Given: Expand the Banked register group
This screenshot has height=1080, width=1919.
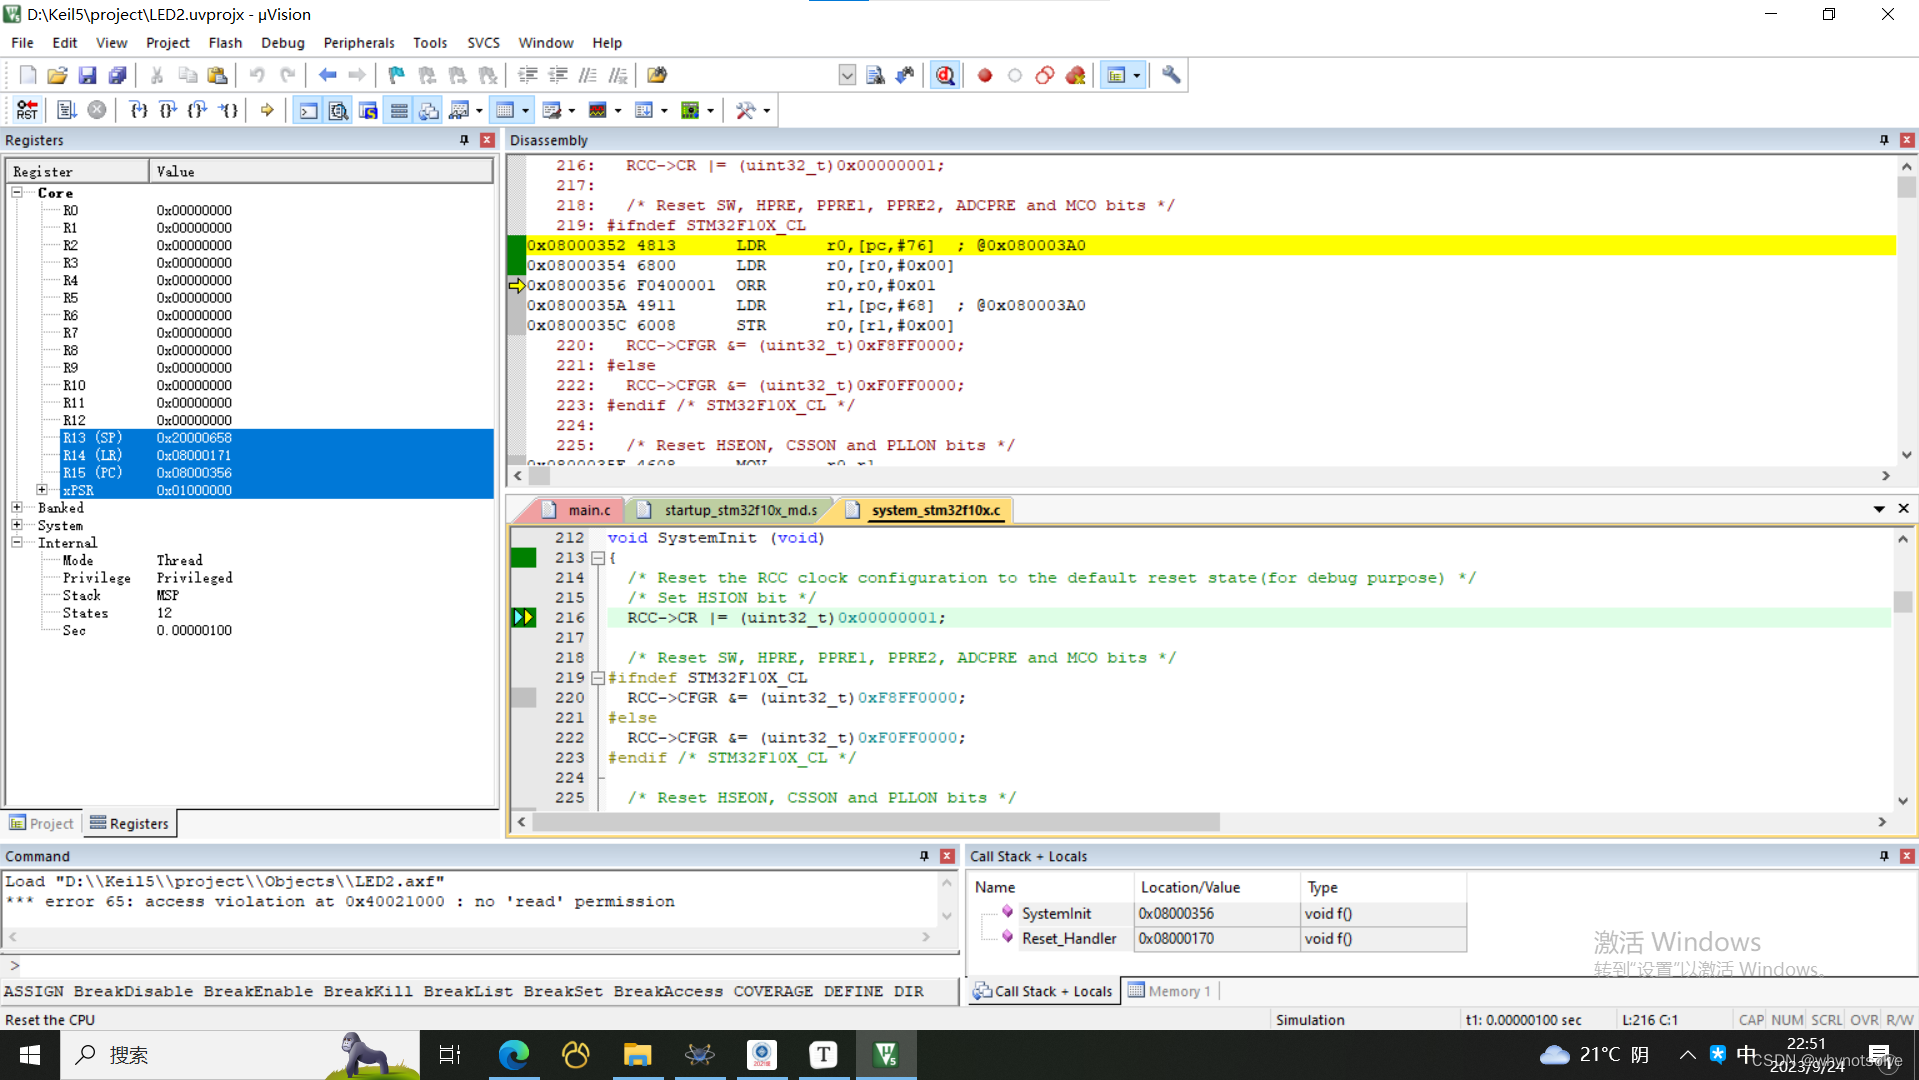Looking at the screenshot, I should (17, 508).
